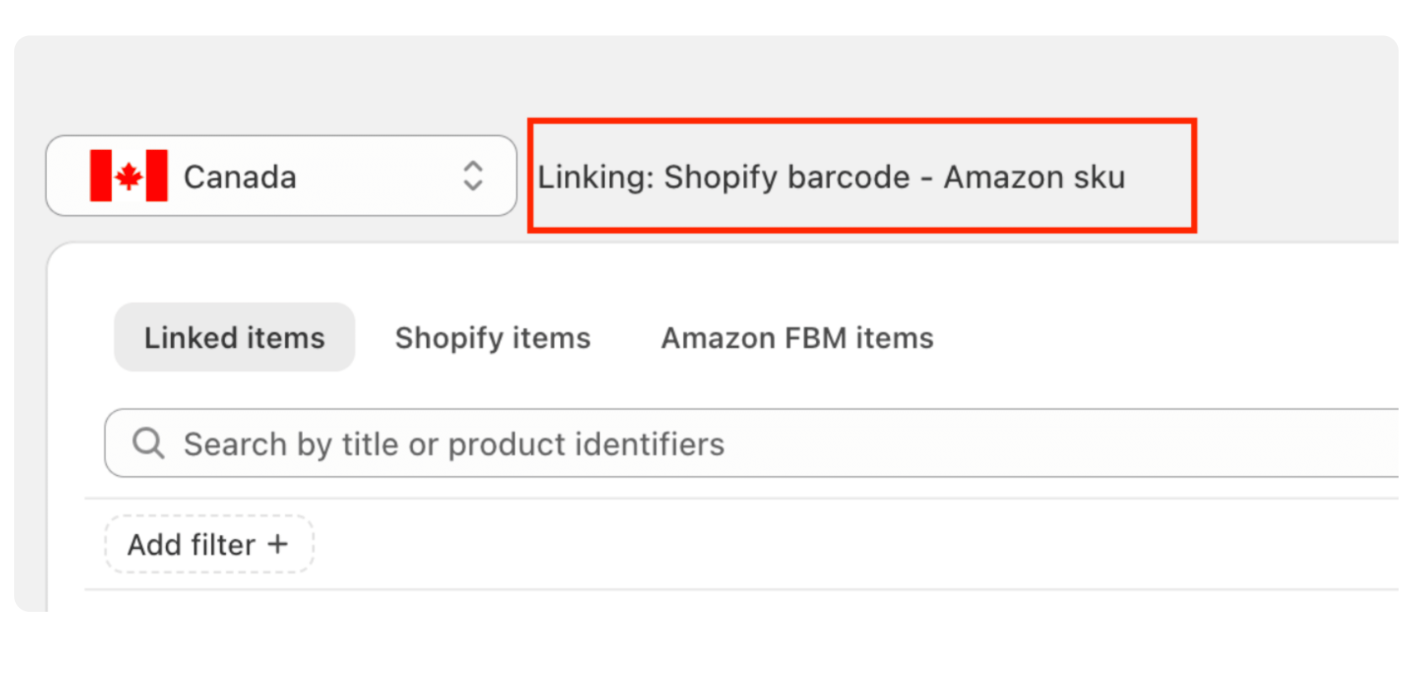Click the Add filter text label

[191, 545]
